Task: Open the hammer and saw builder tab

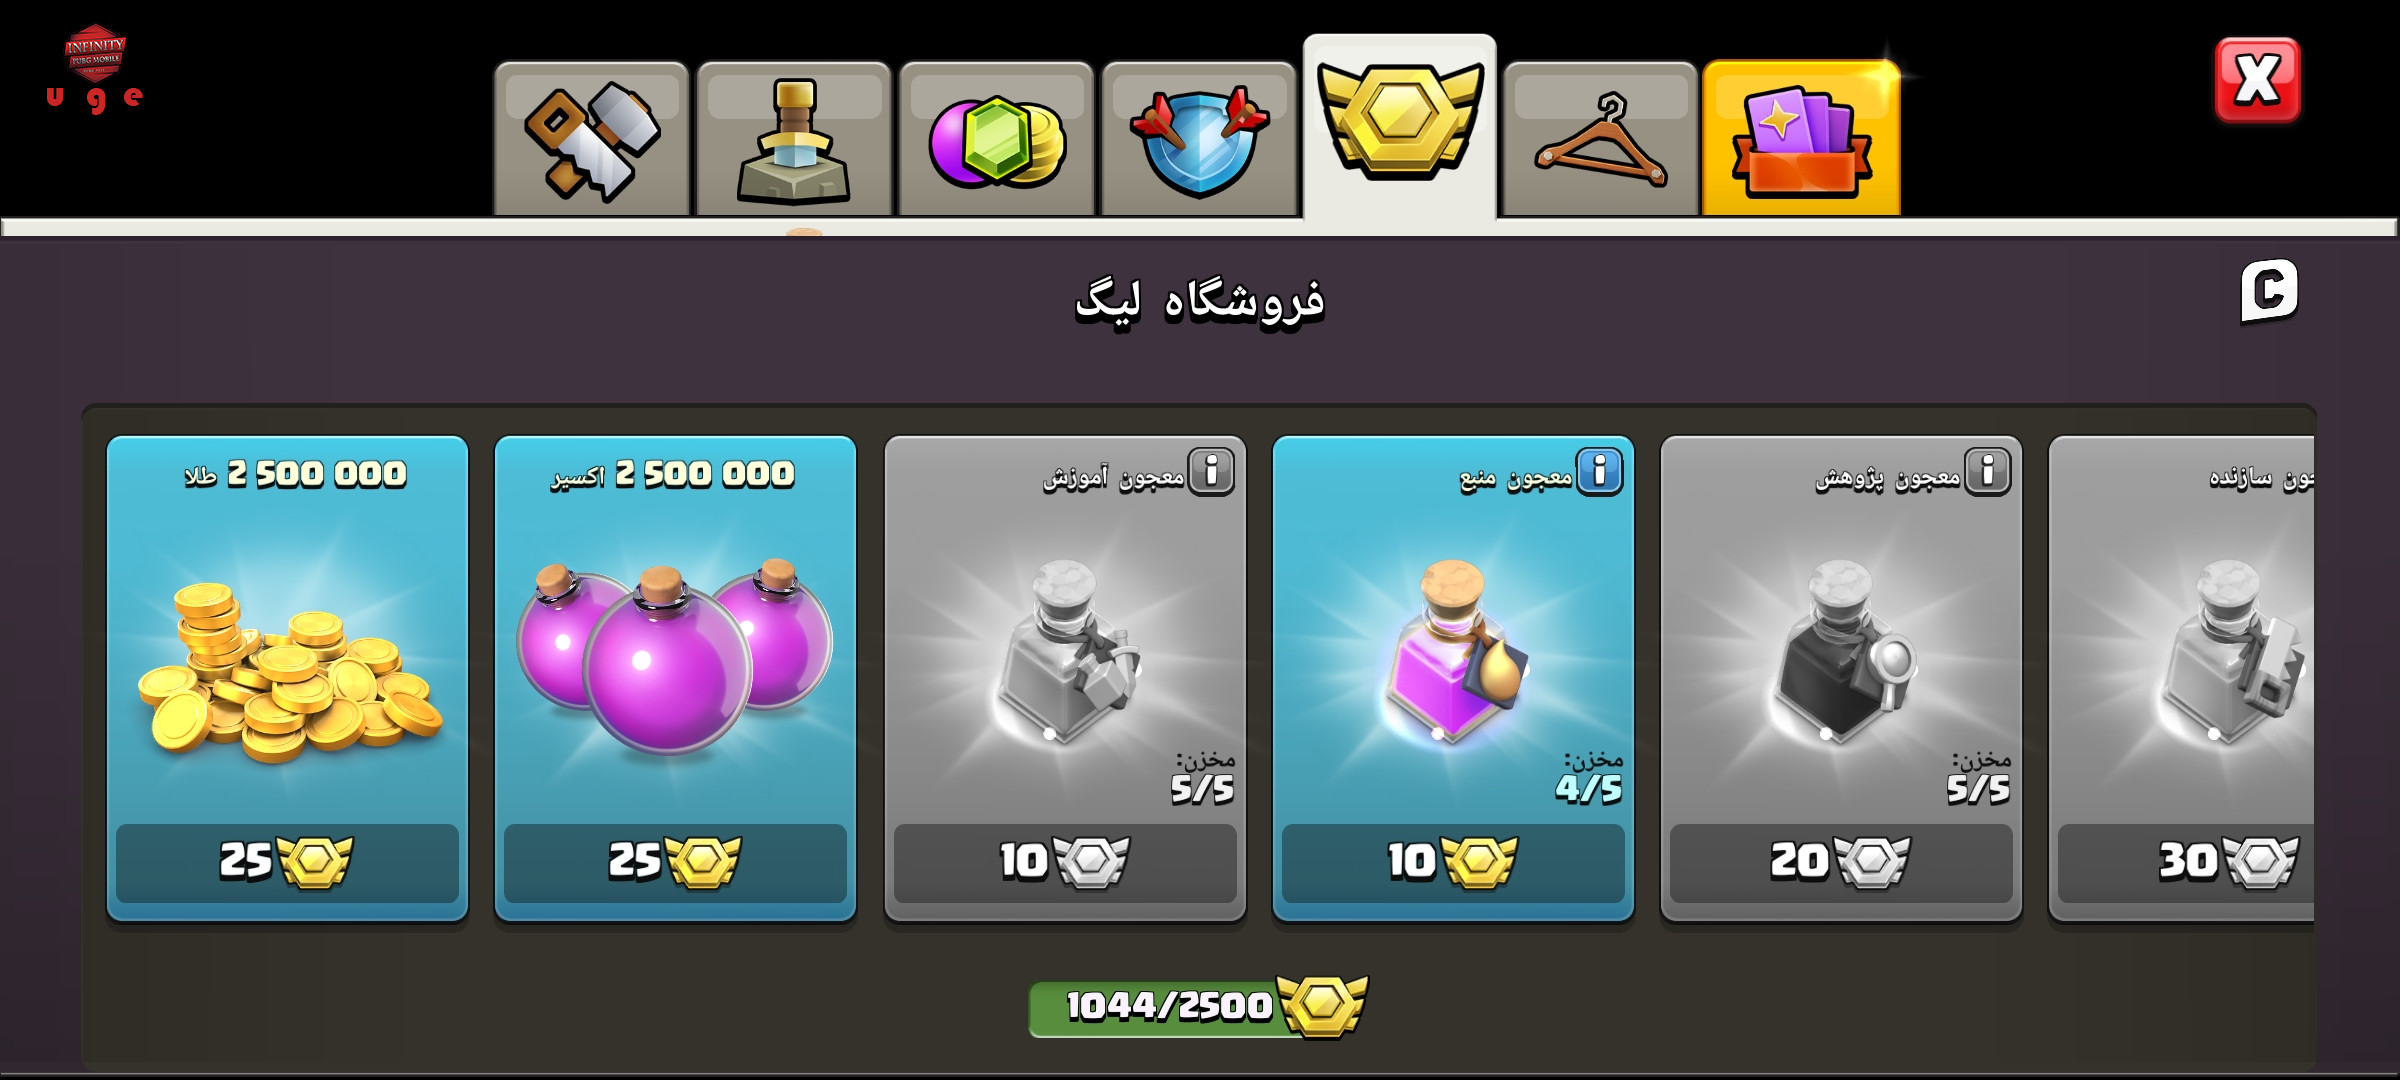Action: [x=591, y=140]
